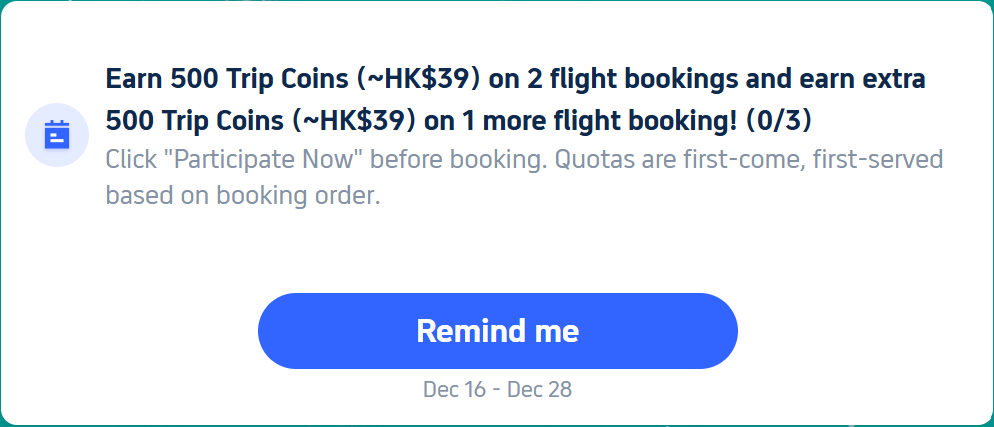Click the blue calendar icon
Image resolution: width=994 pixels, height=427 pixels.
point(56,134)
